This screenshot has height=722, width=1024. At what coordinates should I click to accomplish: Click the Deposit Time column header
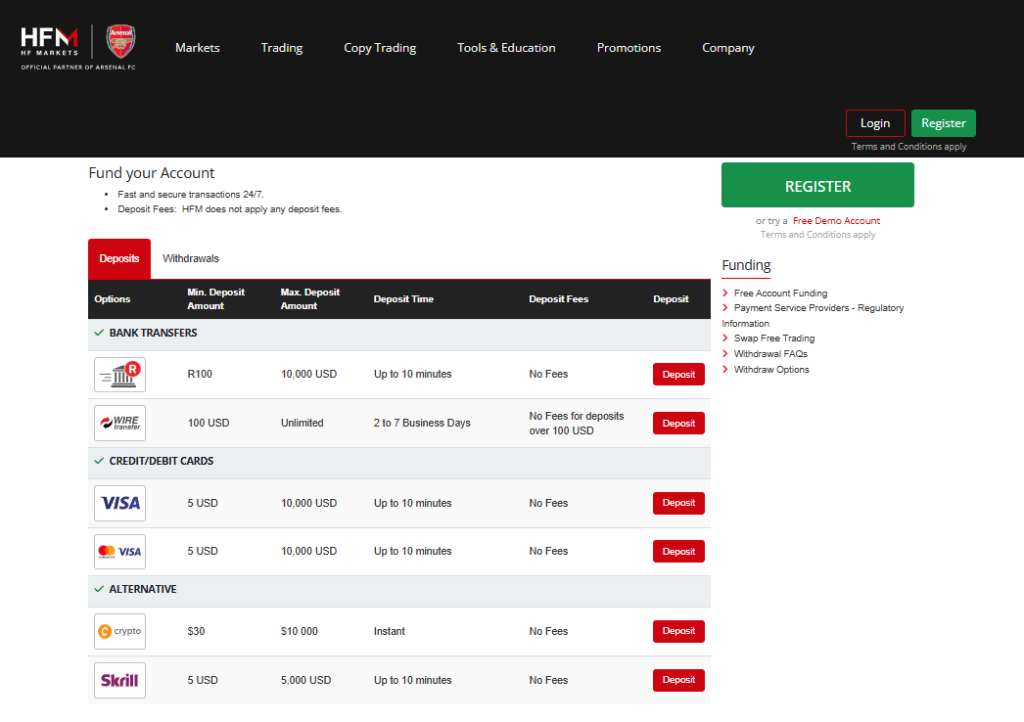(404, 299)
